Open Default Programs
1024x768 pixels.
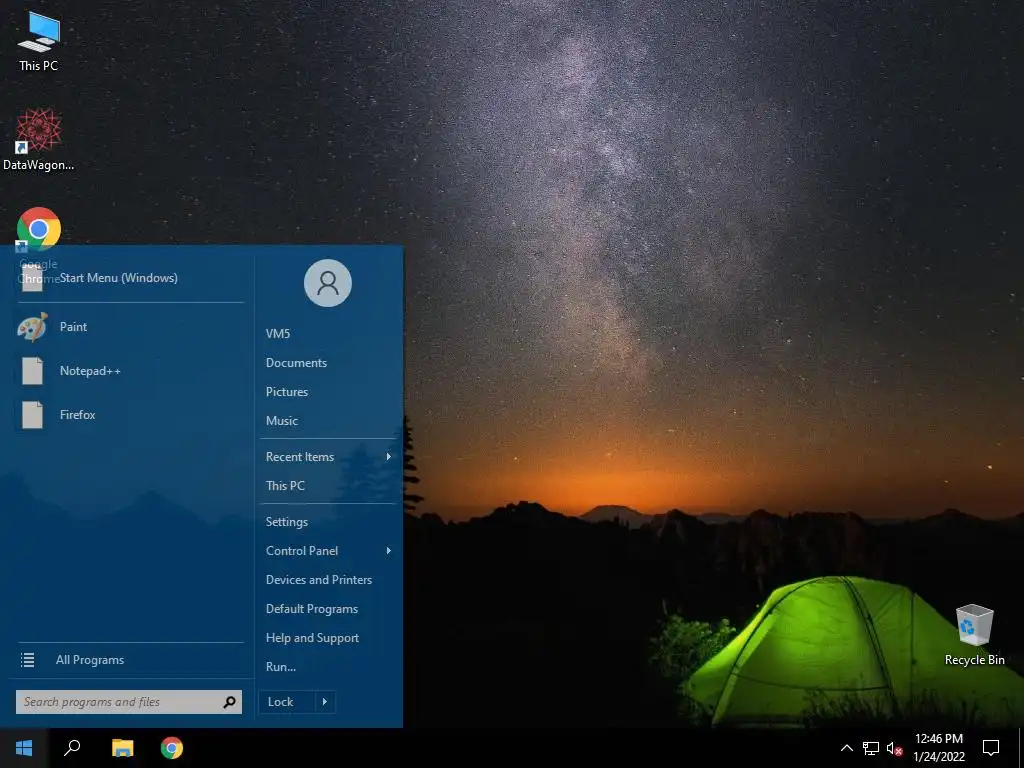tap(312, 609)
